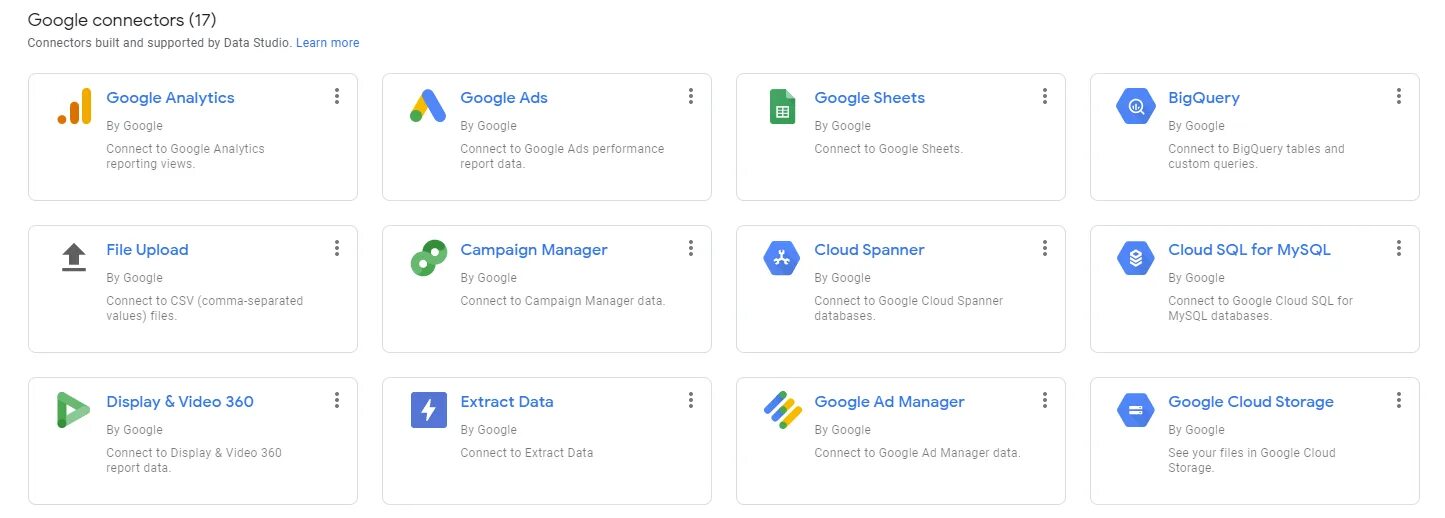Select the Campaign Manager connector card description
This screenshot has height=518, width=1445.
pos(562,301)
